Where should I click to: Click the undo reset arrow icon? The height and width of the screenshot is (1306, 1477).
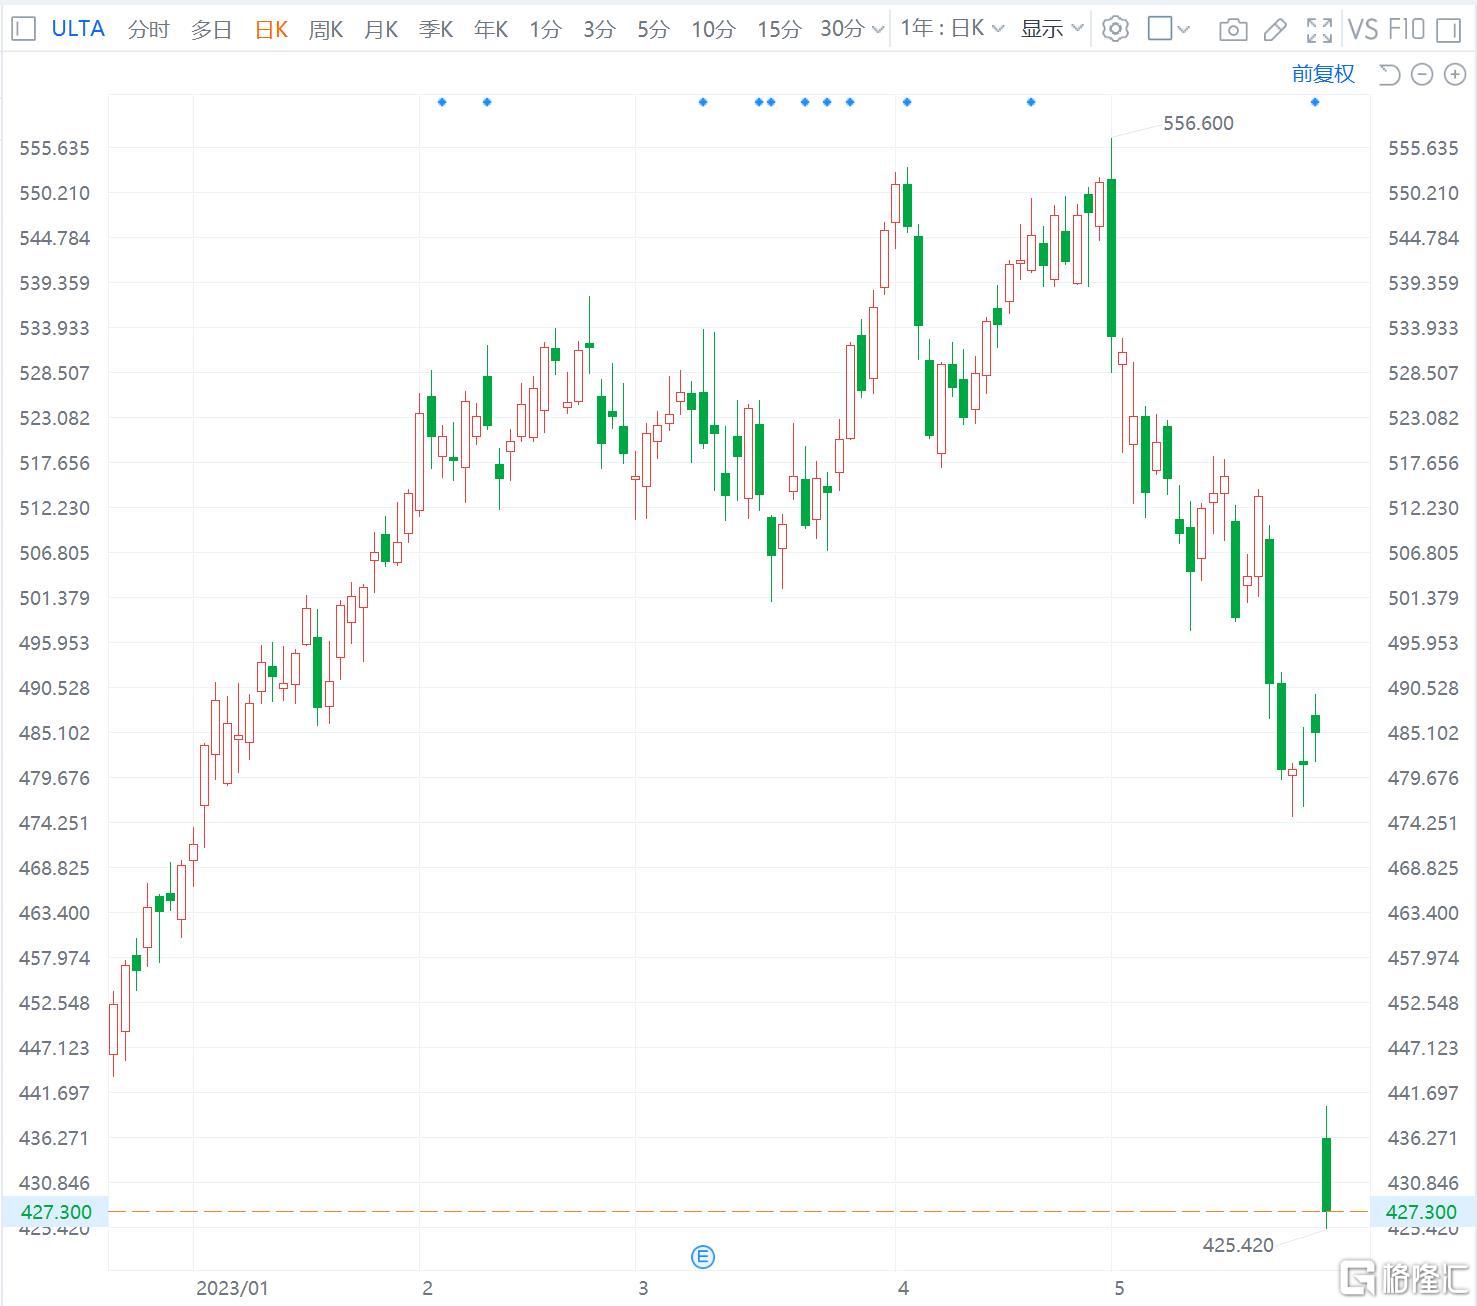(x=1389, y=74)
